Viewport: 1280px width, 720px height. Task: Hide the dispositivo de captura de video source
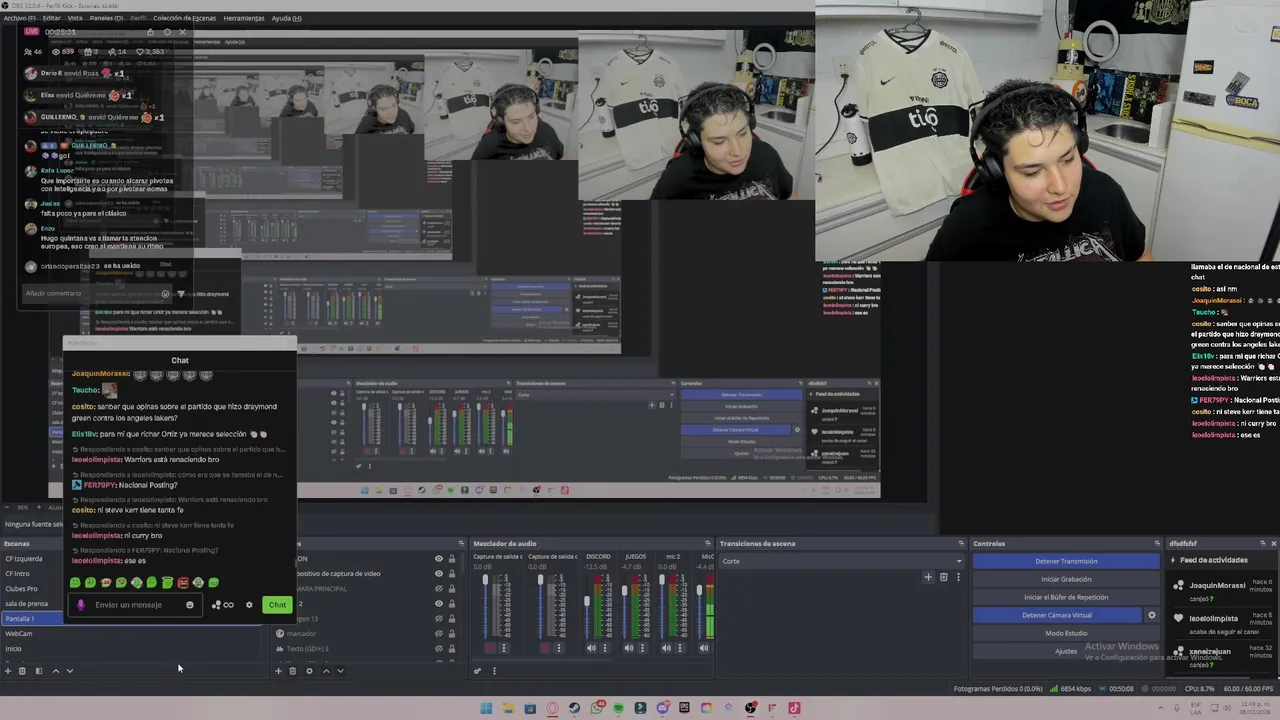438,574
